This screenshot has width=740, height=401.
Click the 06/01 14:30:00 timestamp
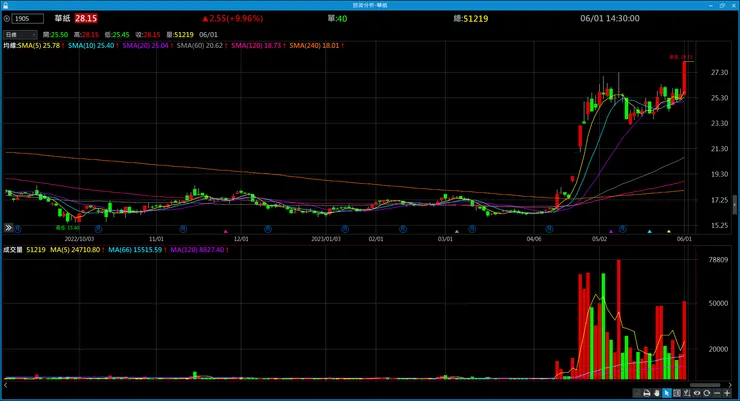(x=610, y=18)
